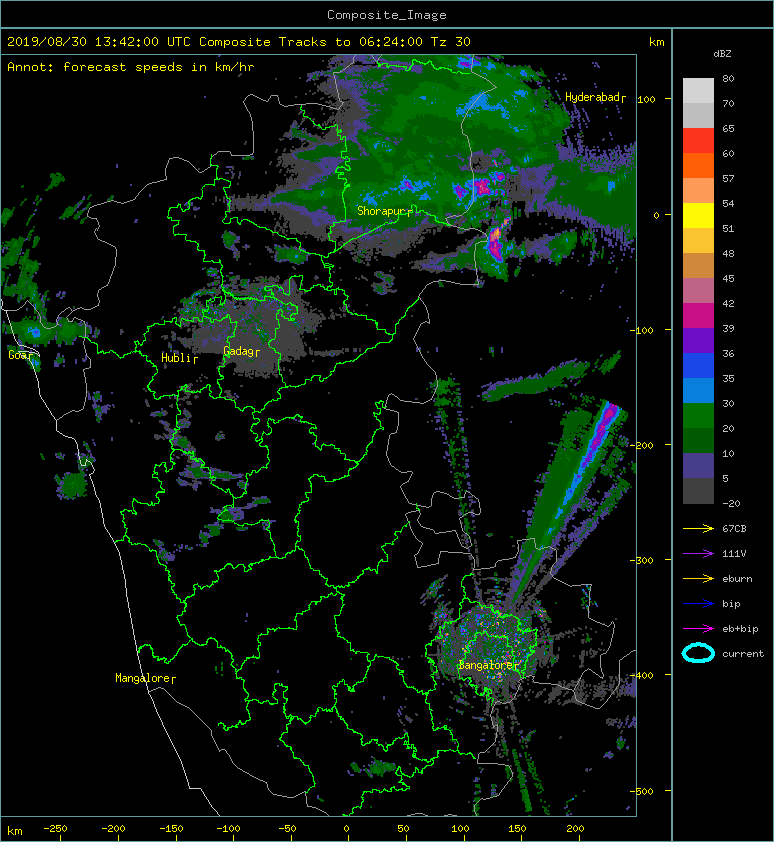
Task: Click the 2019/08/30 13:42:00 UTC timestamp
Action: (99, 42)
